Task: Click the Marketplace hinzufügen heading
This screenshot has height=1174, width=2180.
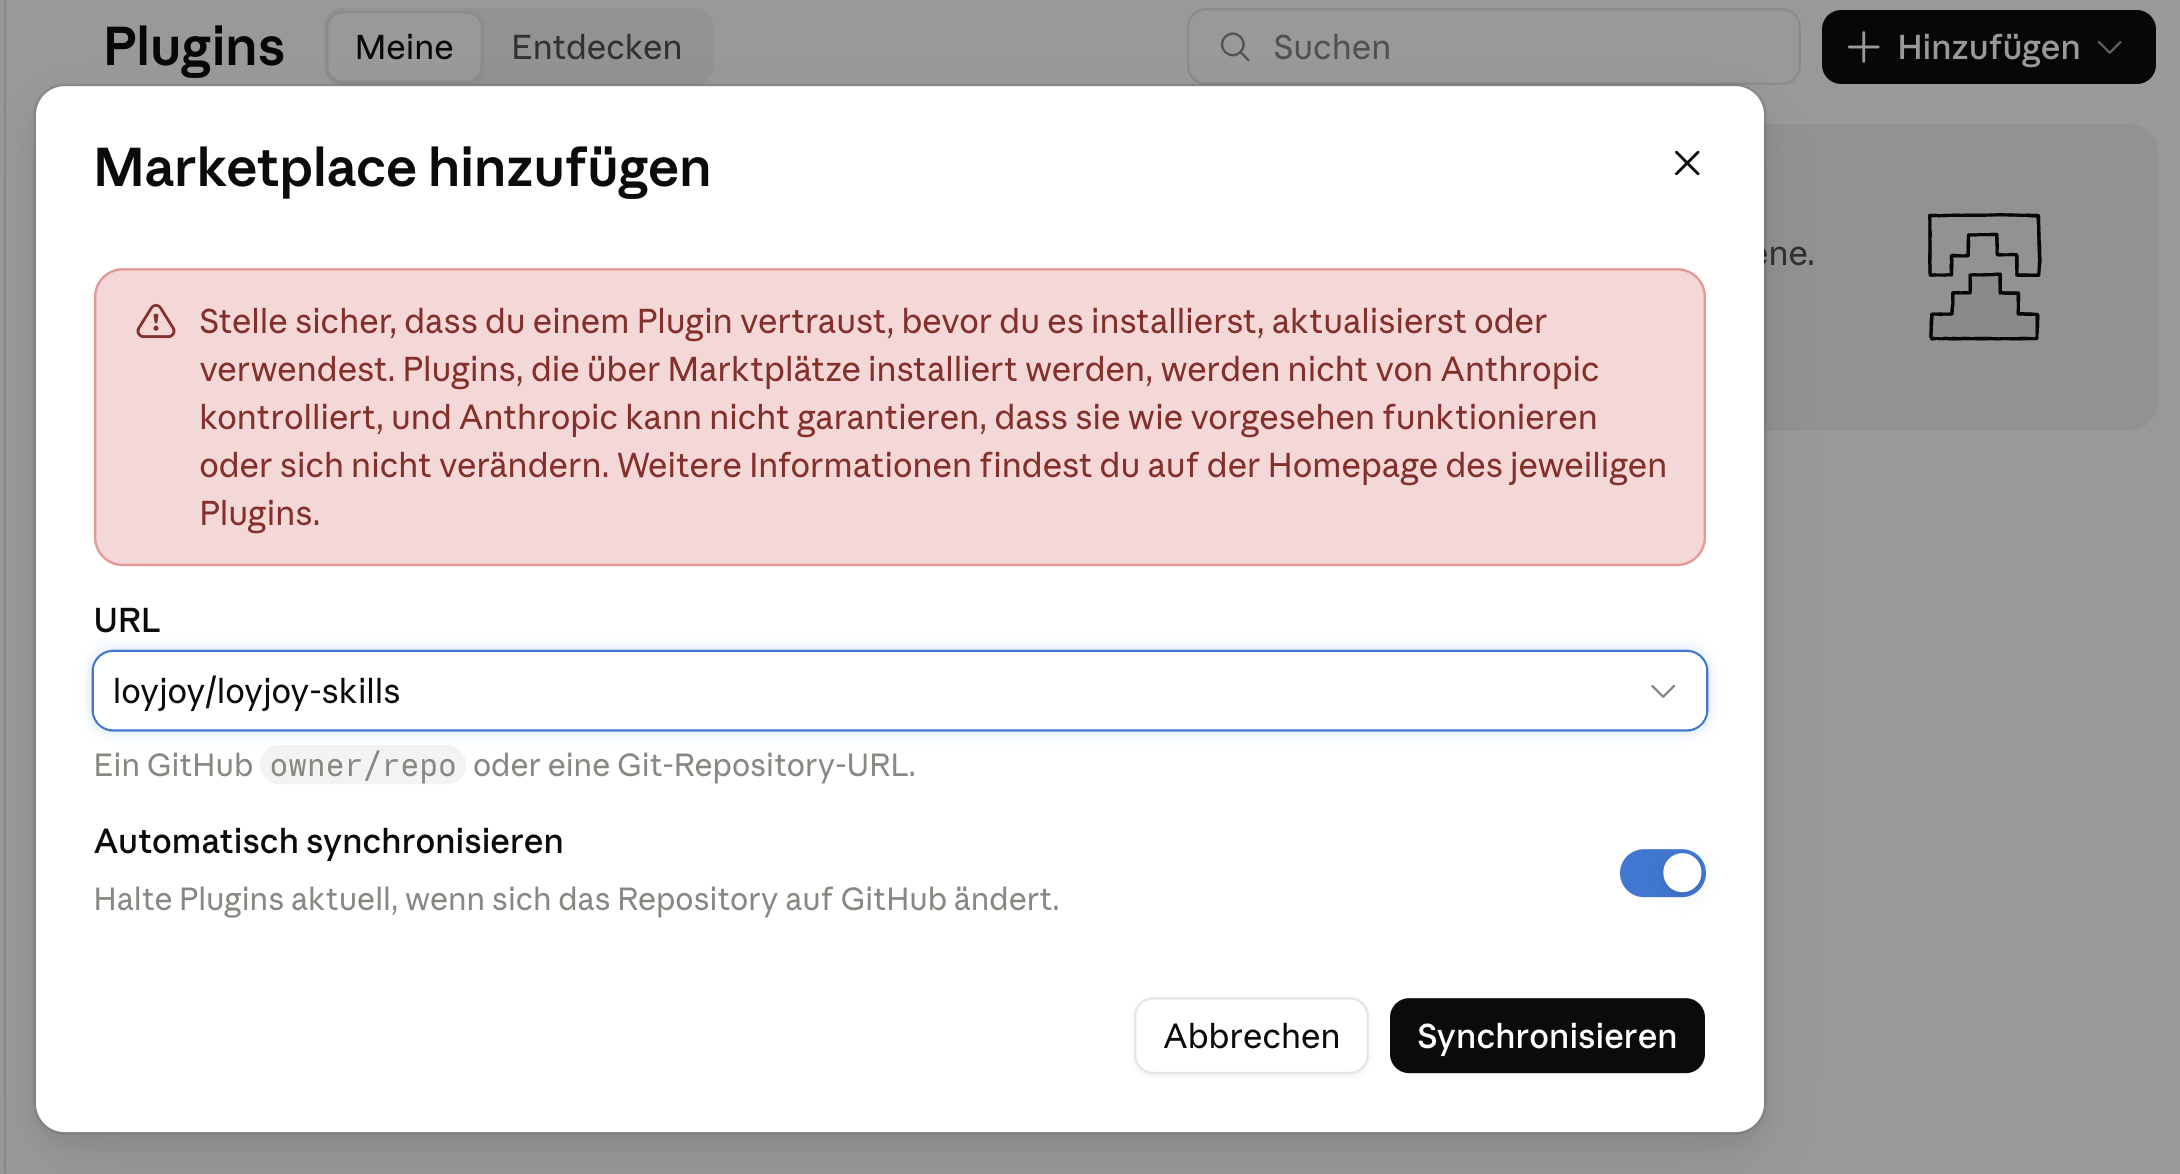Action: (x=402, y=167)
